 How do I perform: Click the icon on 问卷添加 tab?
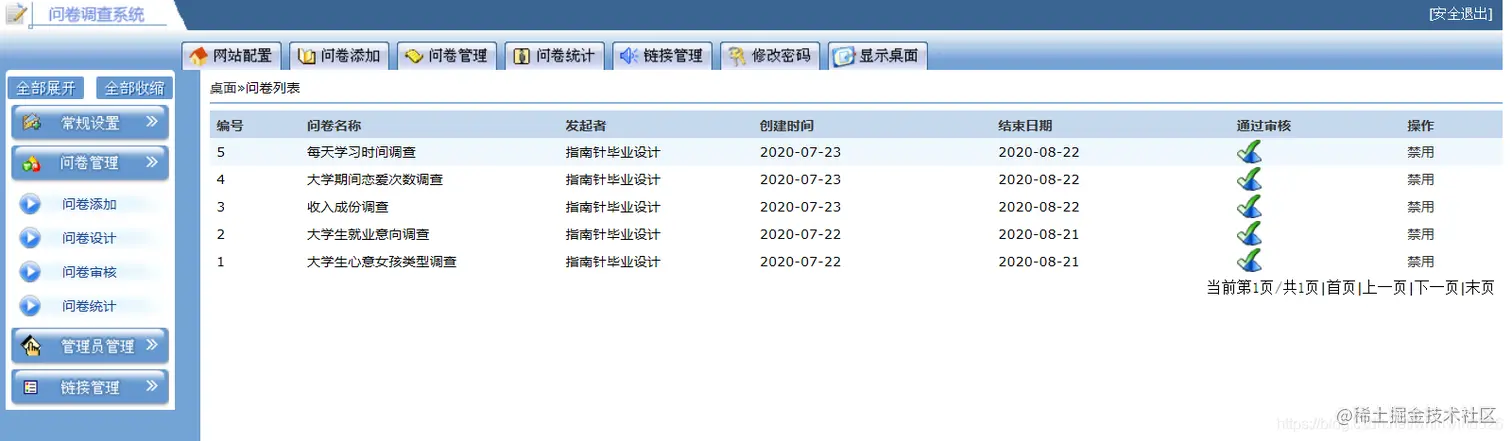[x=307, y=56]
